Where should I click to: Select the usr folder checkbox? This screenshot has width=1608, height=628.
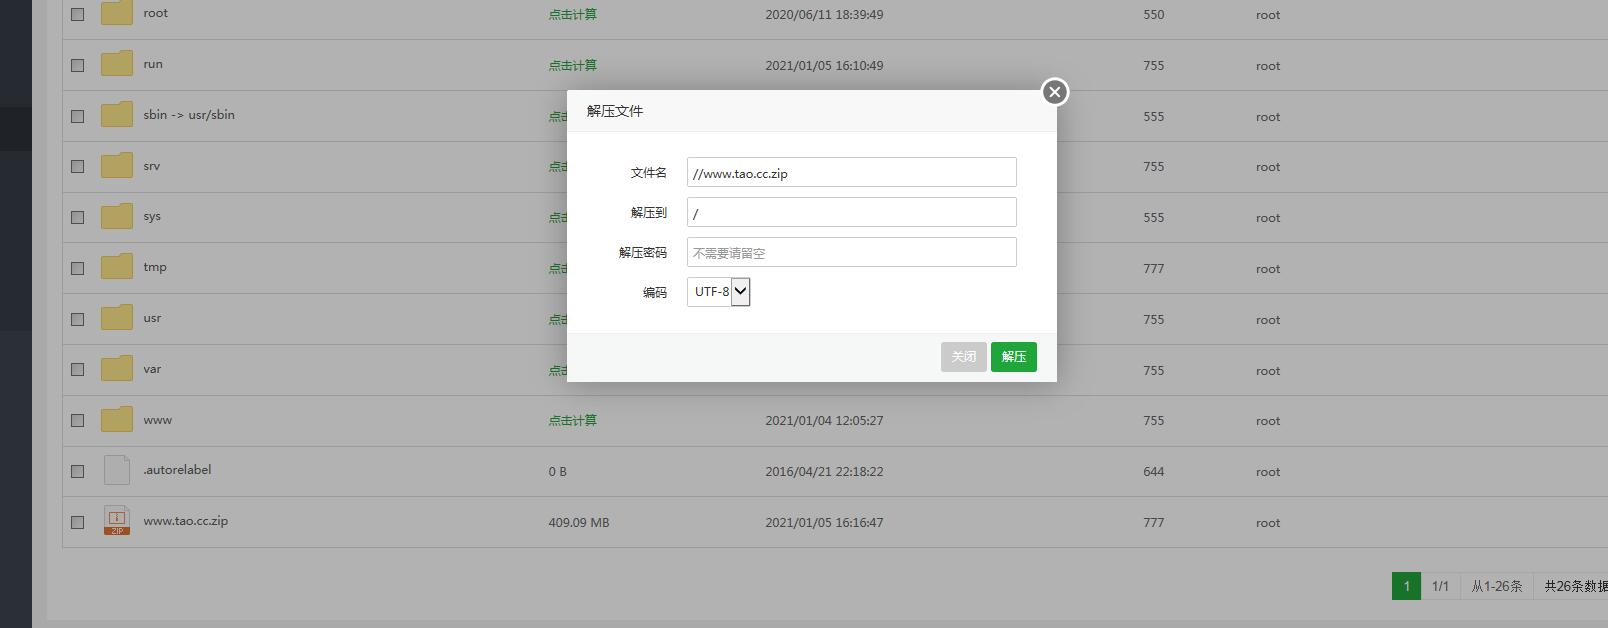click(x=78, y=319)
